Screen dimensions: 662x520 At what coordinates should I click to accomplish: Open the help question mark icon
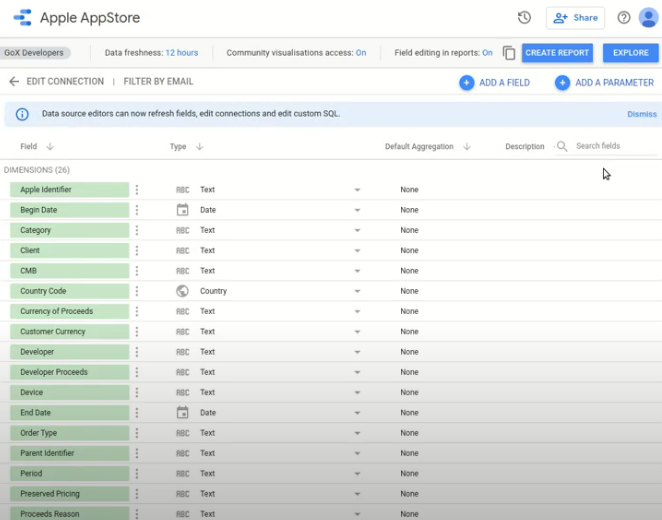(x=624, y=18)
